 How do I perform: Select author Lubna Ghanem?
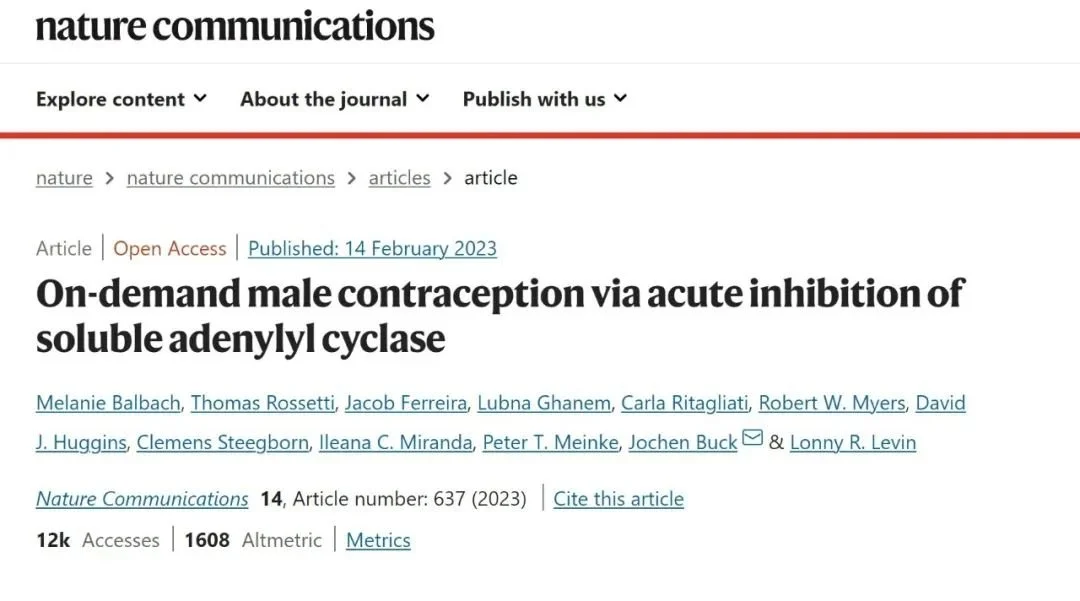point(544,403)
